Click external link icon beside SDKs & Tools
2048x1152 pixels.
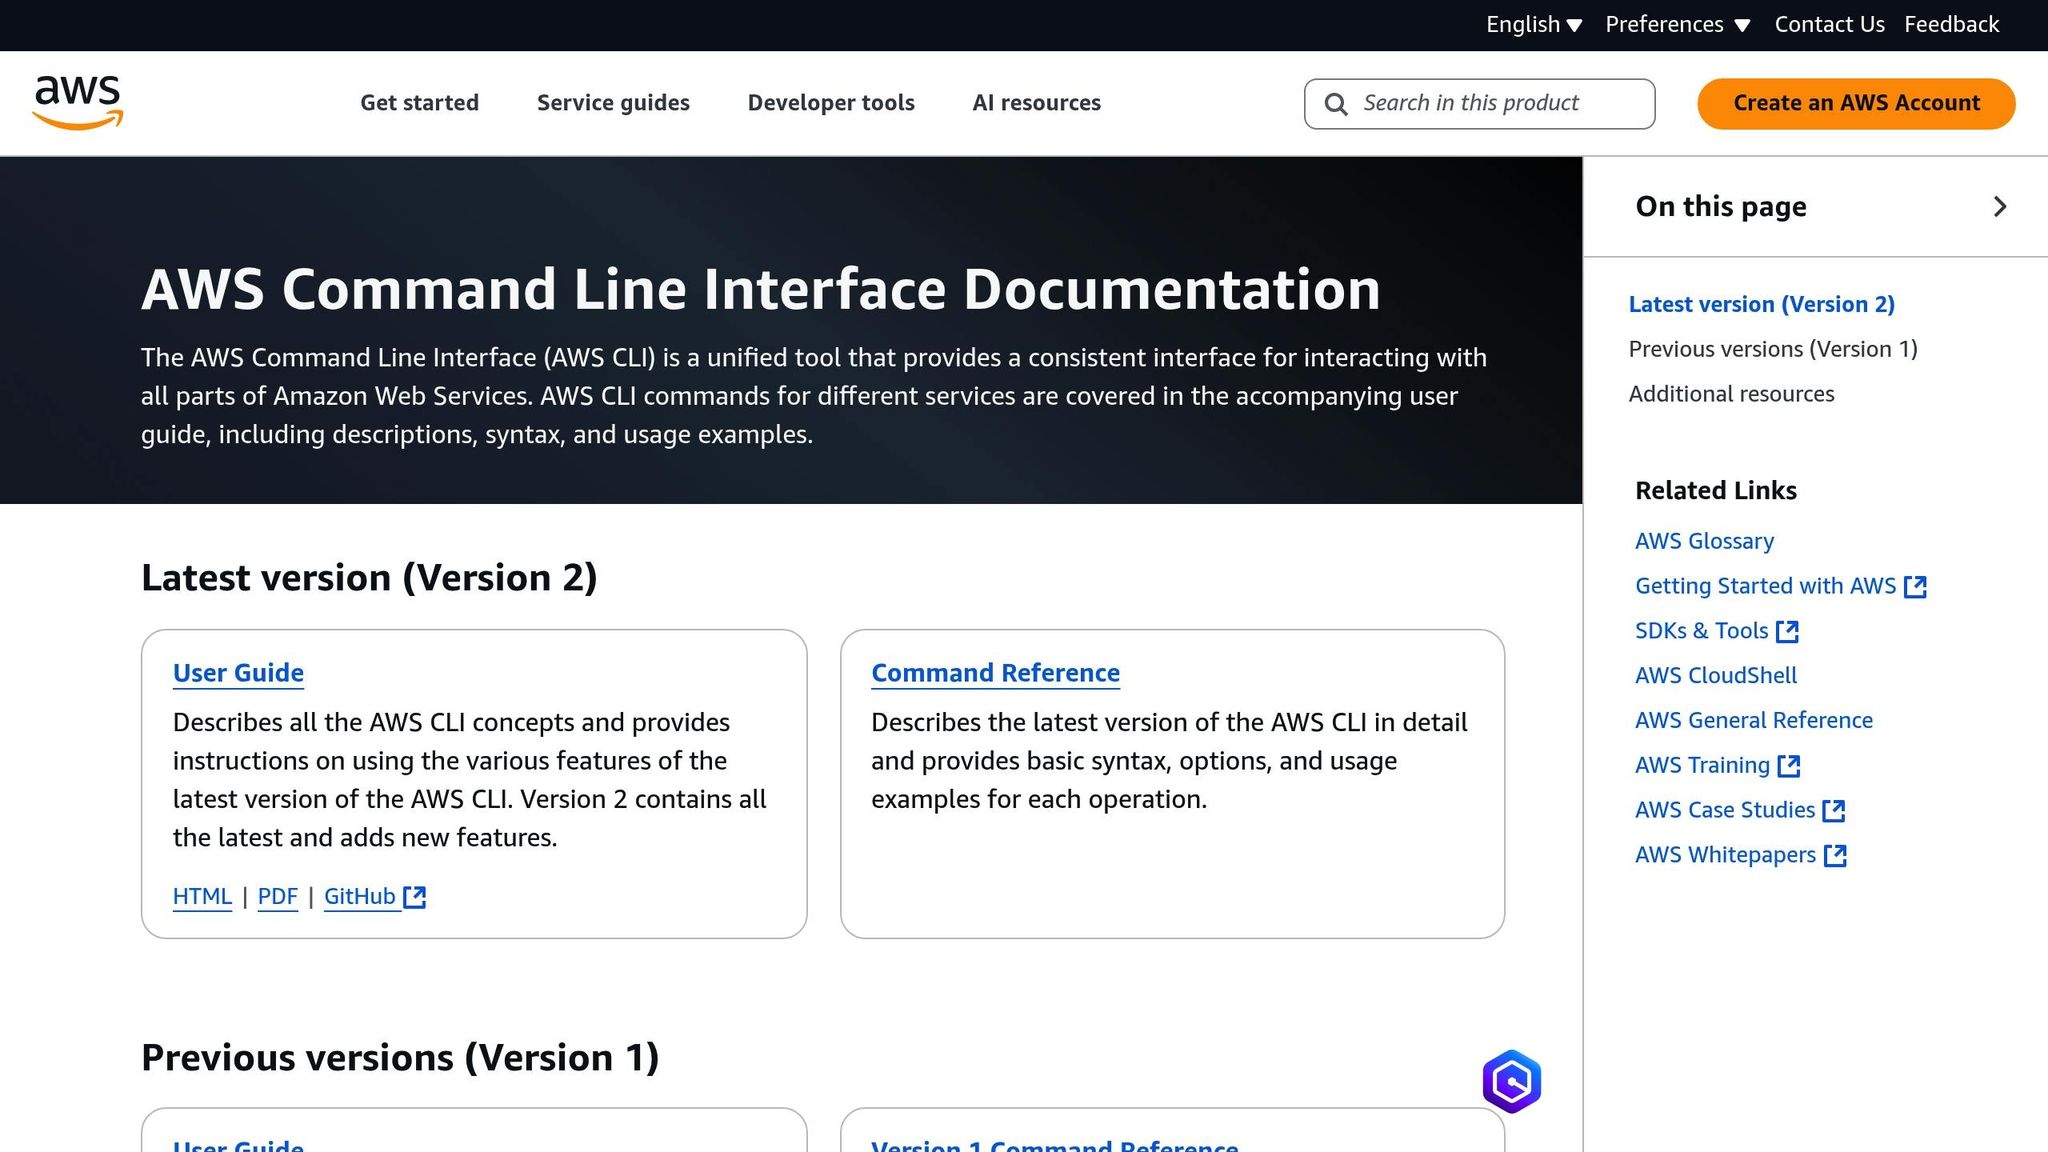[1787, 632]
